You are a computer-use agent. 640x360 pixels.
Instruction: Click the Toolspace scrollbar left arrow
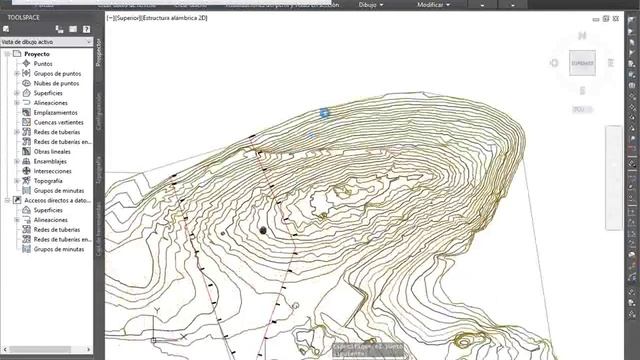5,350
